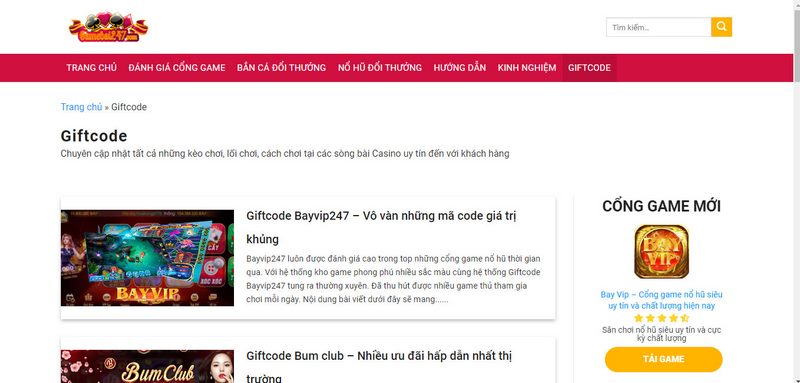Click the Gamebai247 site logo

click(x=109, y=27)
